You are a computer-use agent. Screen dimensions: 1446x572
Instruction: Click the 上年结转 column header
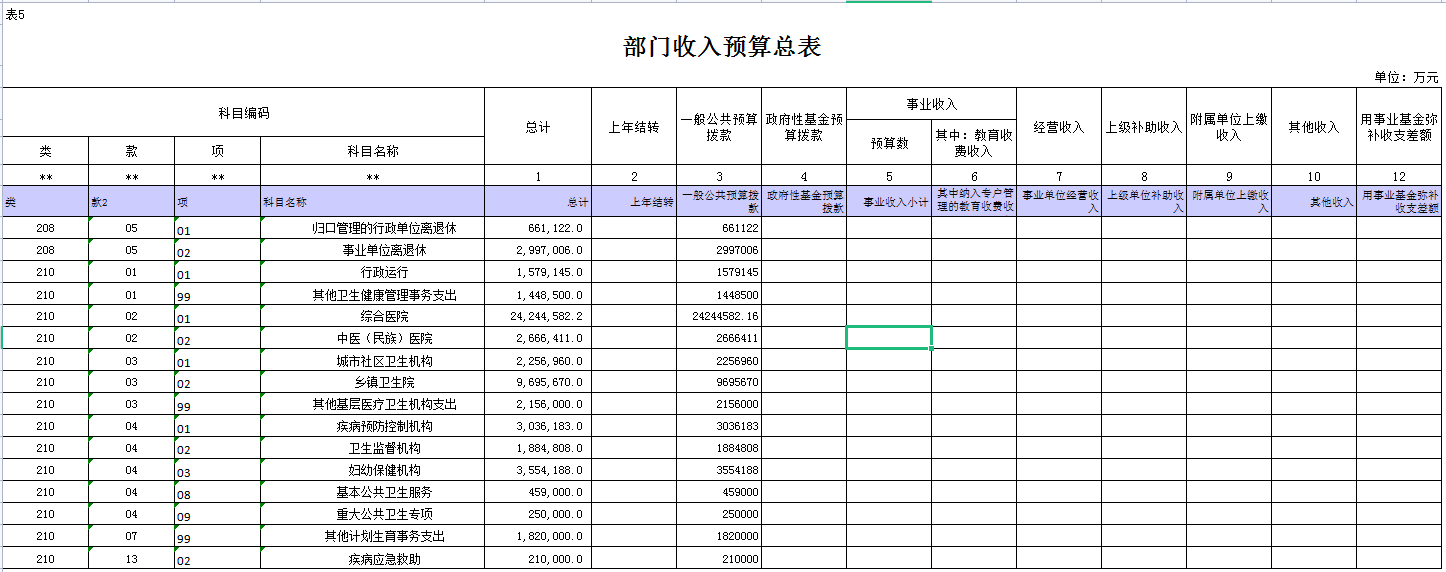click(x=634, y=127)
